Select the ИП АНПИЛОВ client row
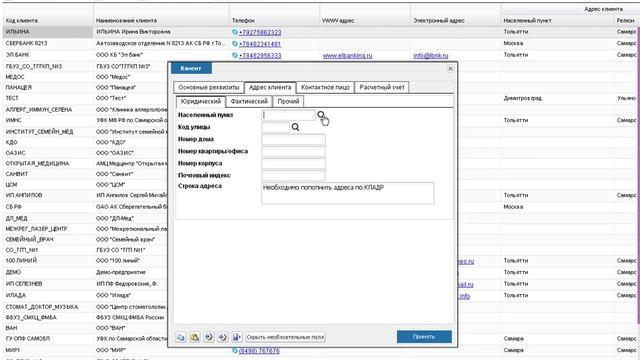This screenshot has width=640, height=360. 24,195
